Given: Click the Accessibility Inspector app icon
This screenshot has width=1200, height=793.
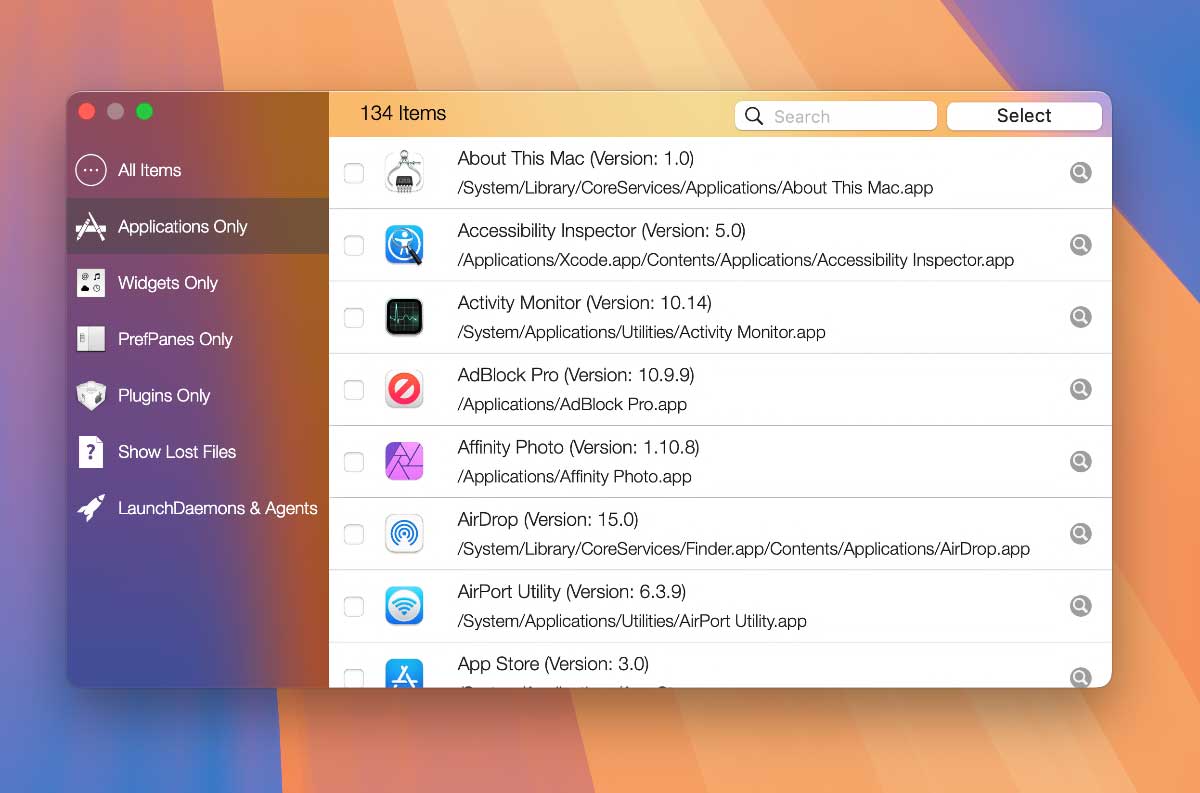Looking at the screenshot, I should tap(404, 245).
